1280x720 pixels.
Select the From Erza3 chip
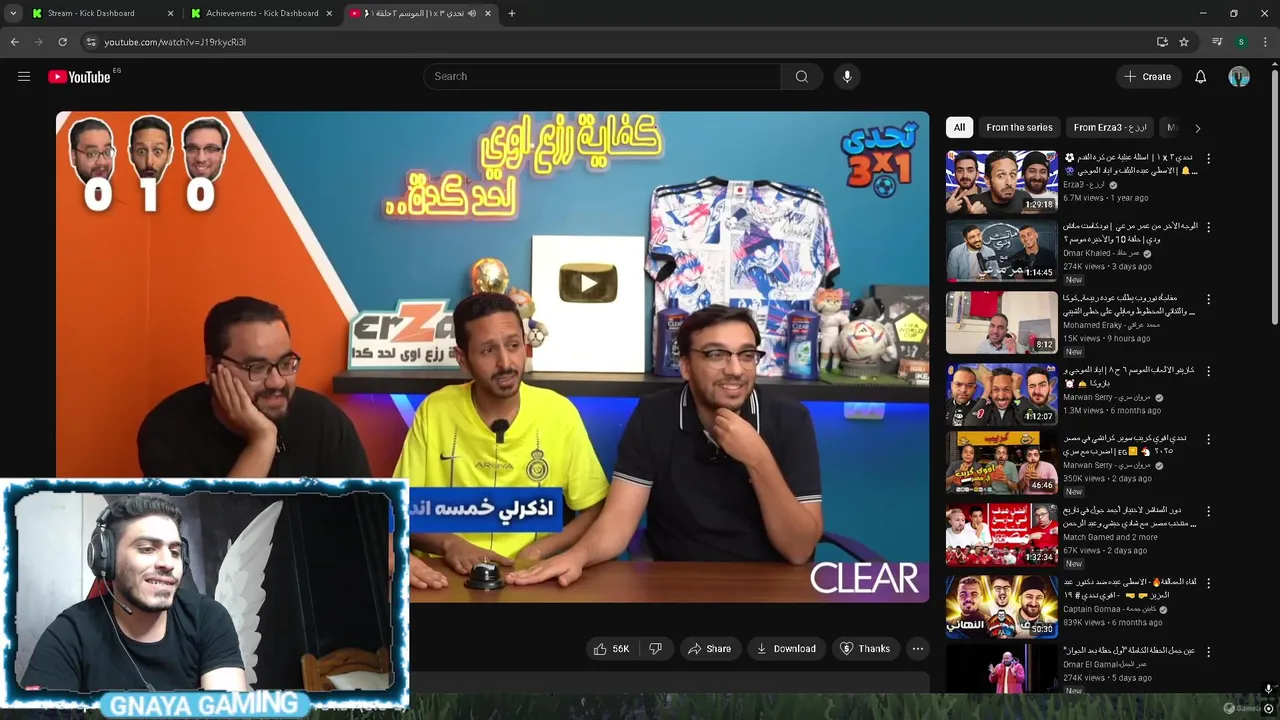click(x=1110, y=128)
